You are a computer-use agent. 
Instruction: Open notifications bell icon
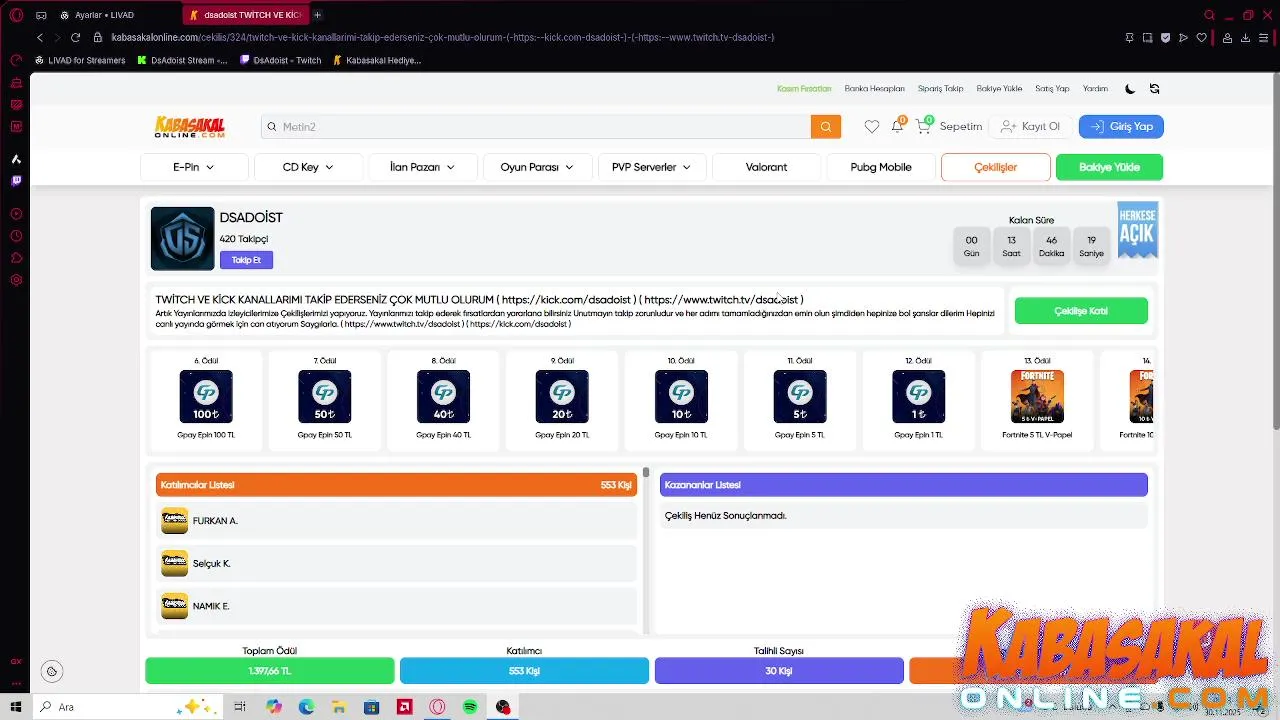pos(897,126)
